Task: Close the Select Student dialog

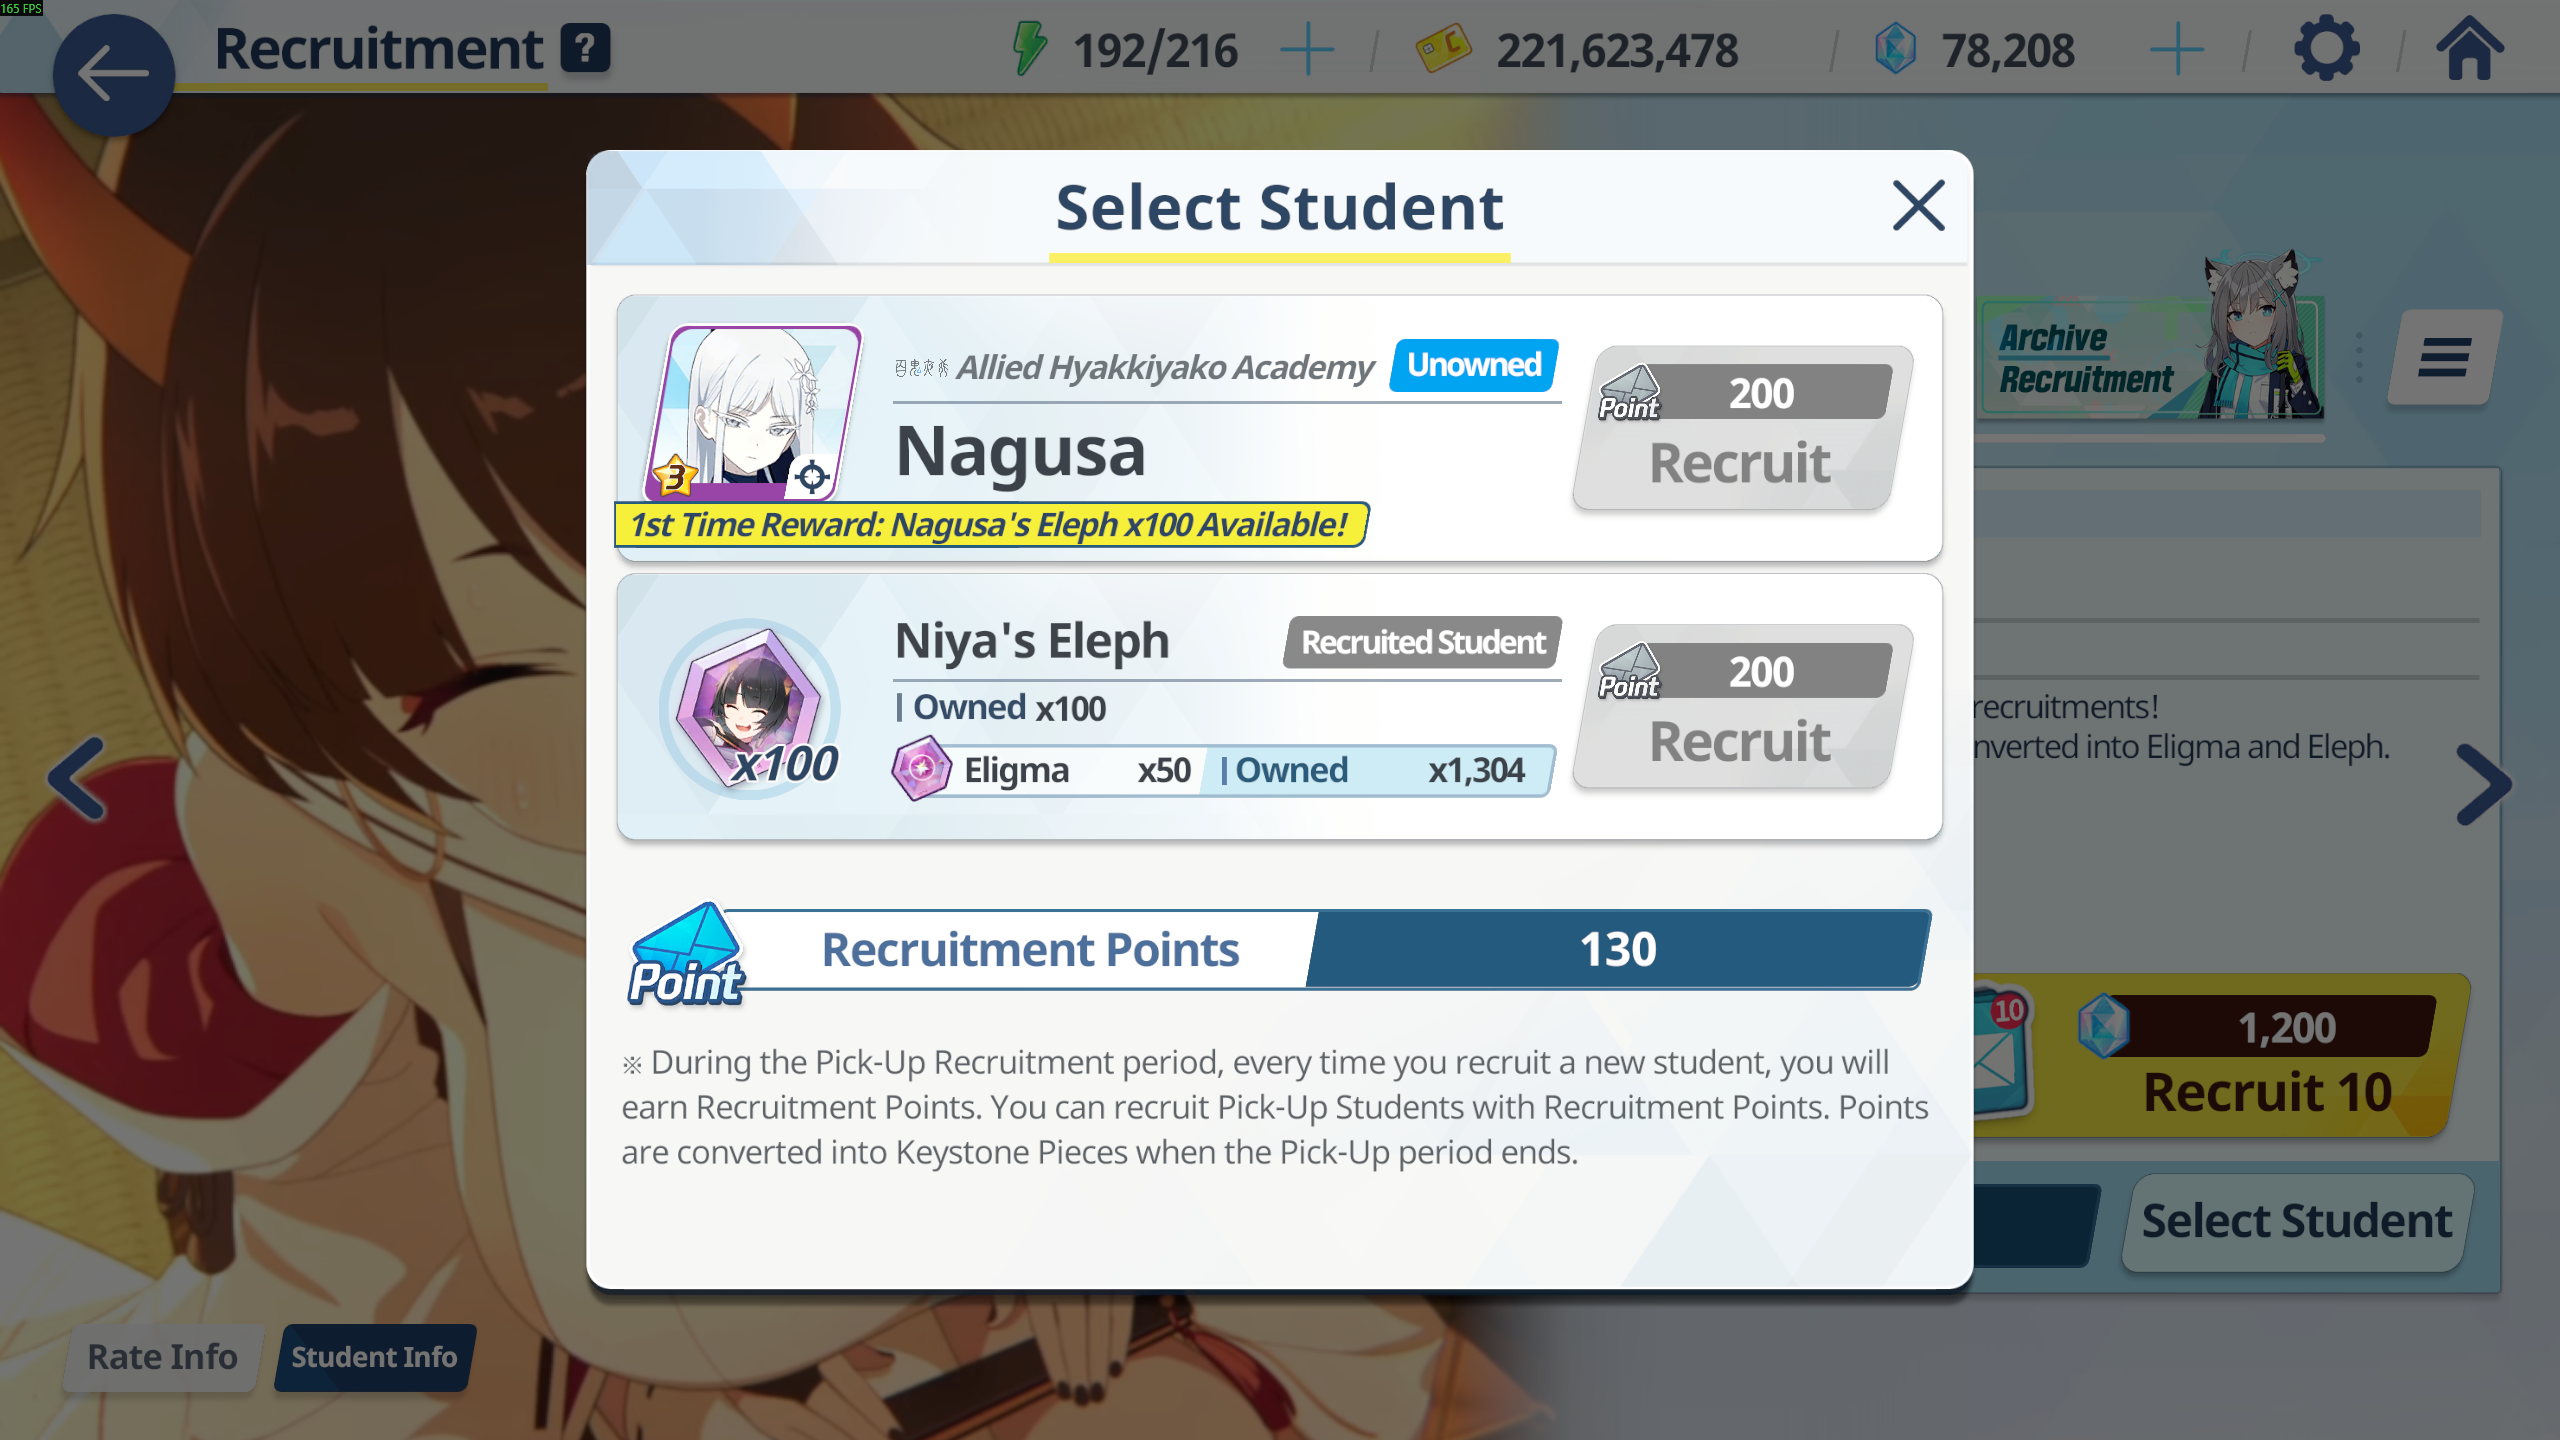Action: click(x=1918, y=206)
